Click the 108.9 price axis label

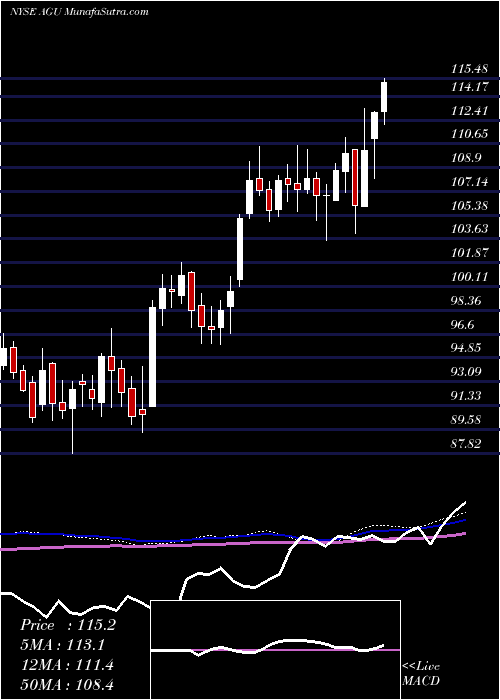pos(466,158)
